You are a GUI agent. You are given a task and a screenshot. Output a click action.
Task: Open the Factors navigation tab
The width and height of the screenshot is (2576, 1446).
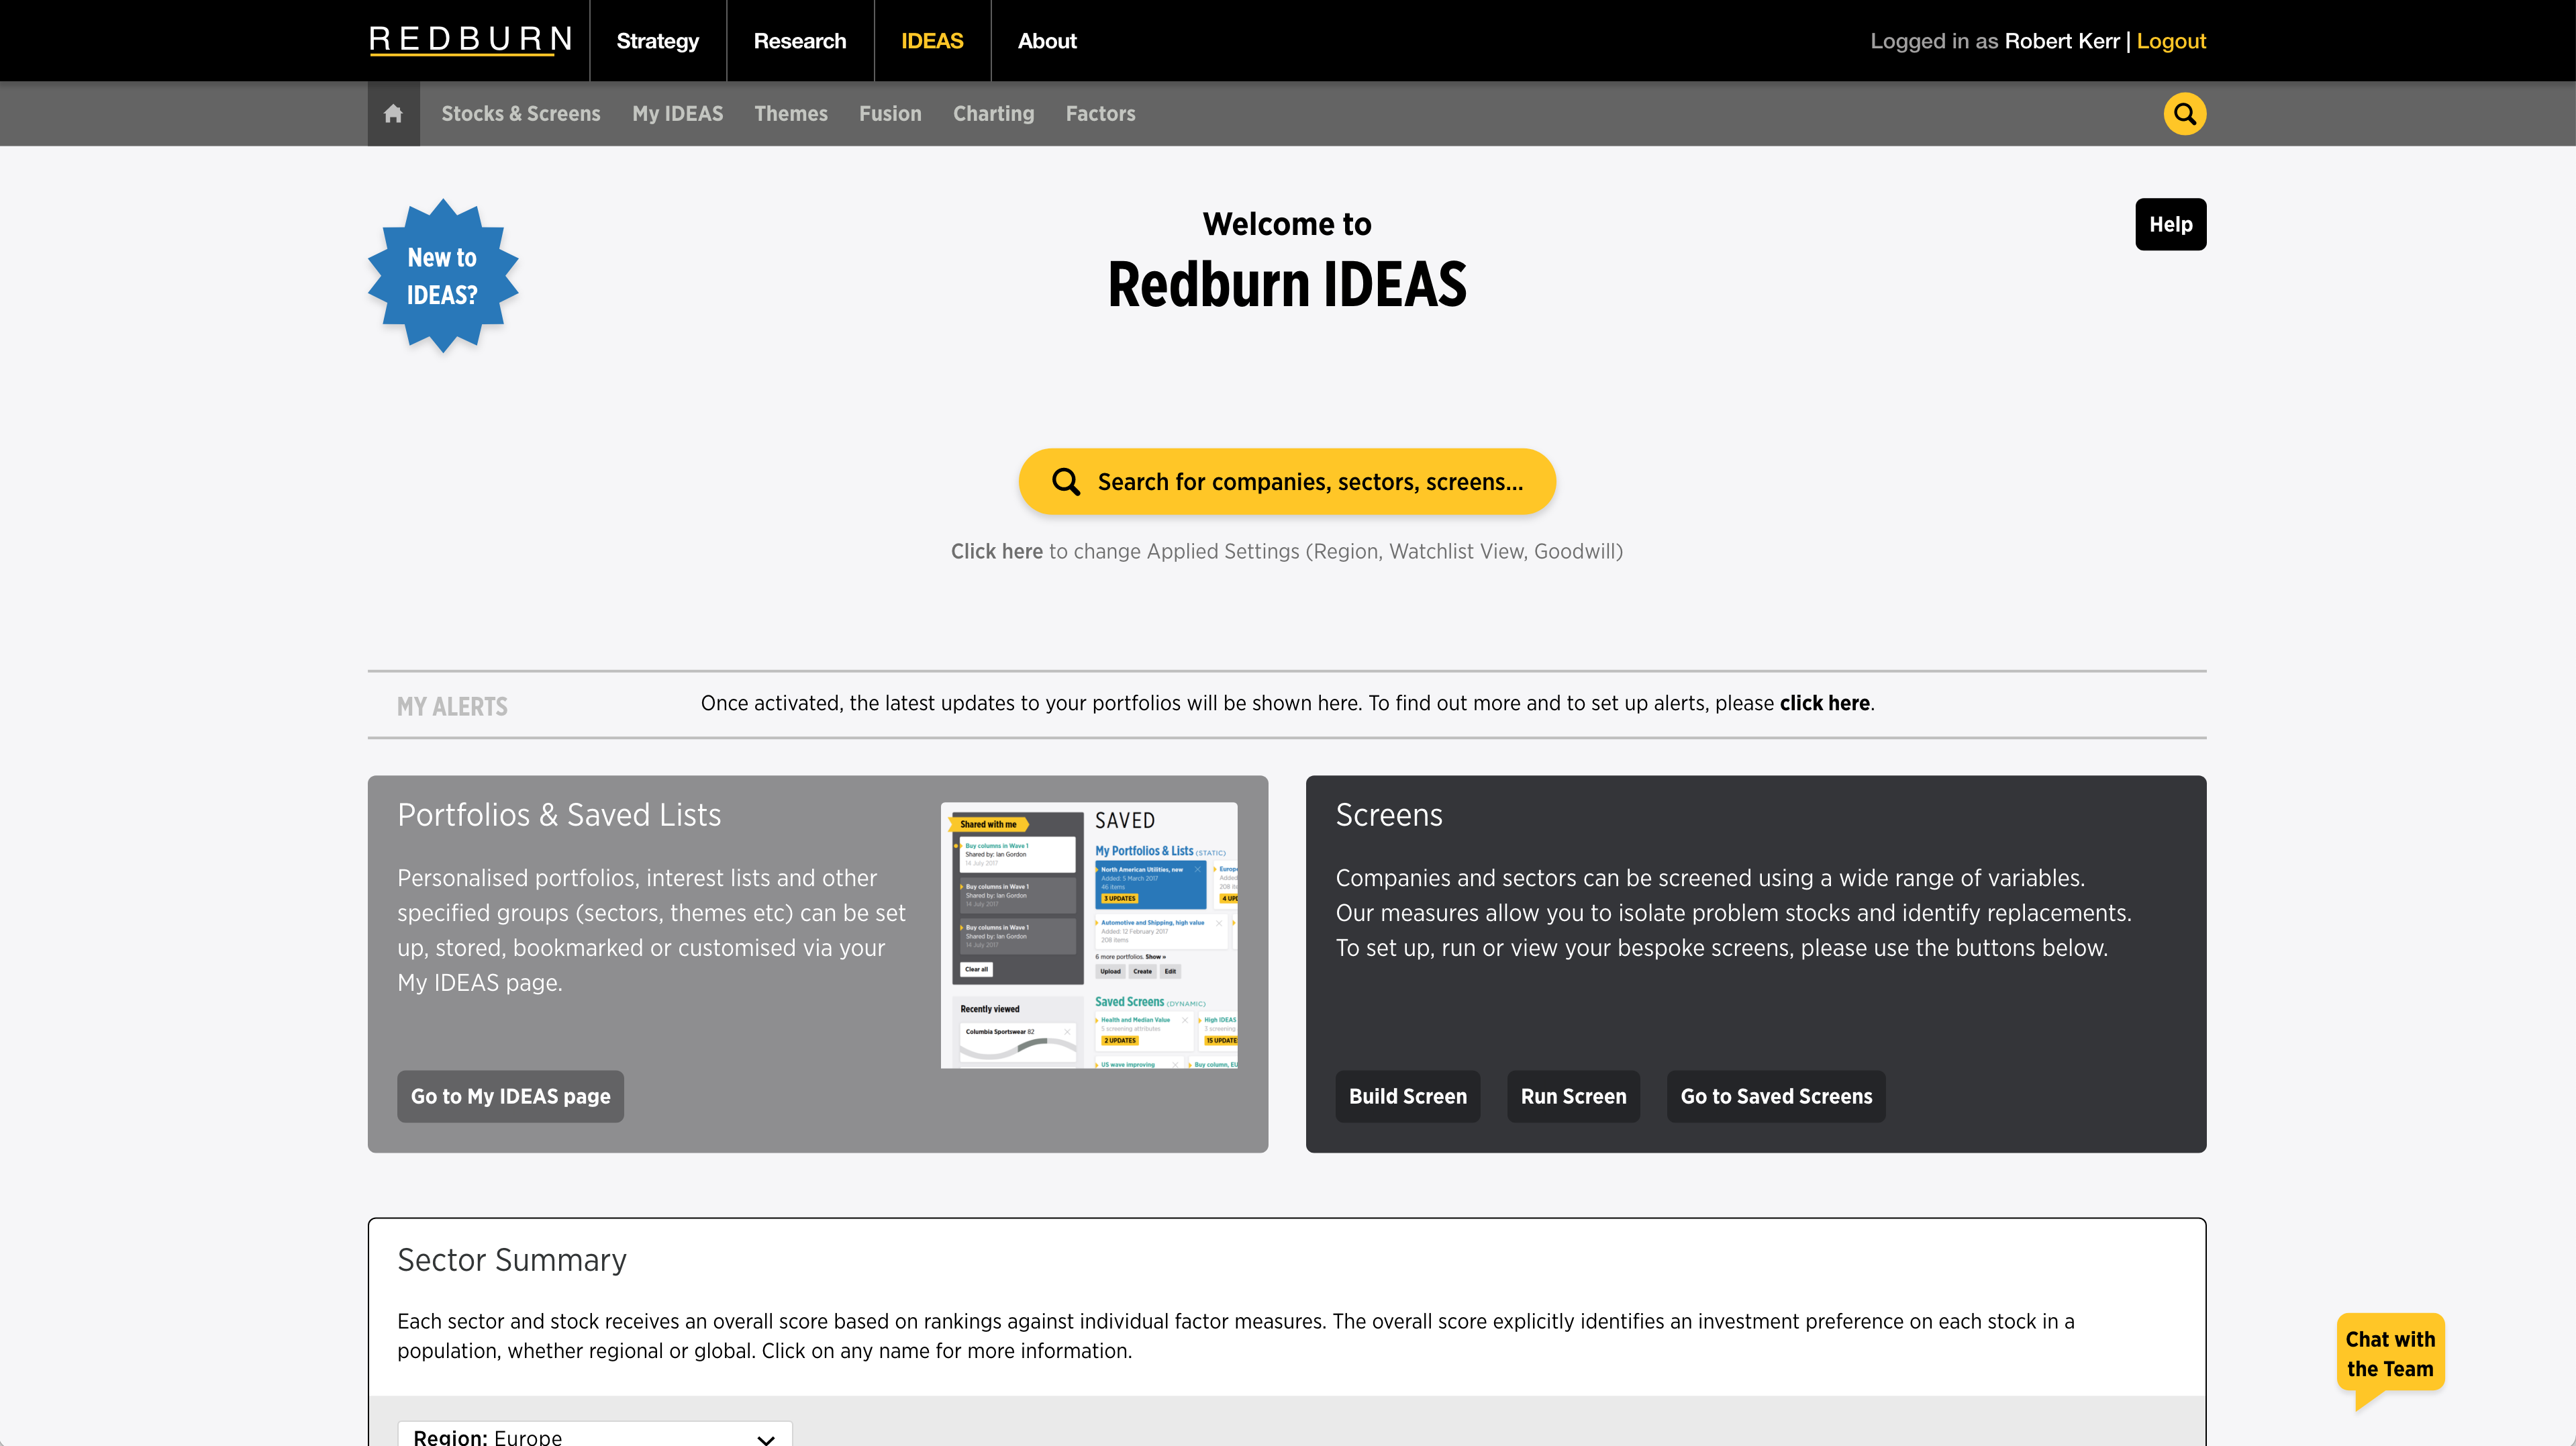click(x=1100, y=114)
